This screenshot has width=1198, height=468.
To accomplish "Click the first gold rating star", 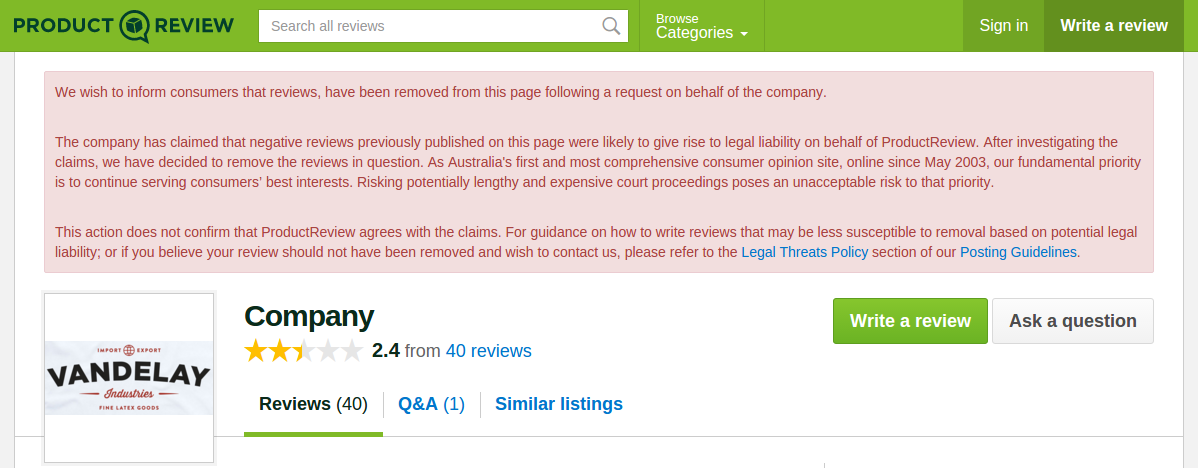I will [x=256, y=351].
